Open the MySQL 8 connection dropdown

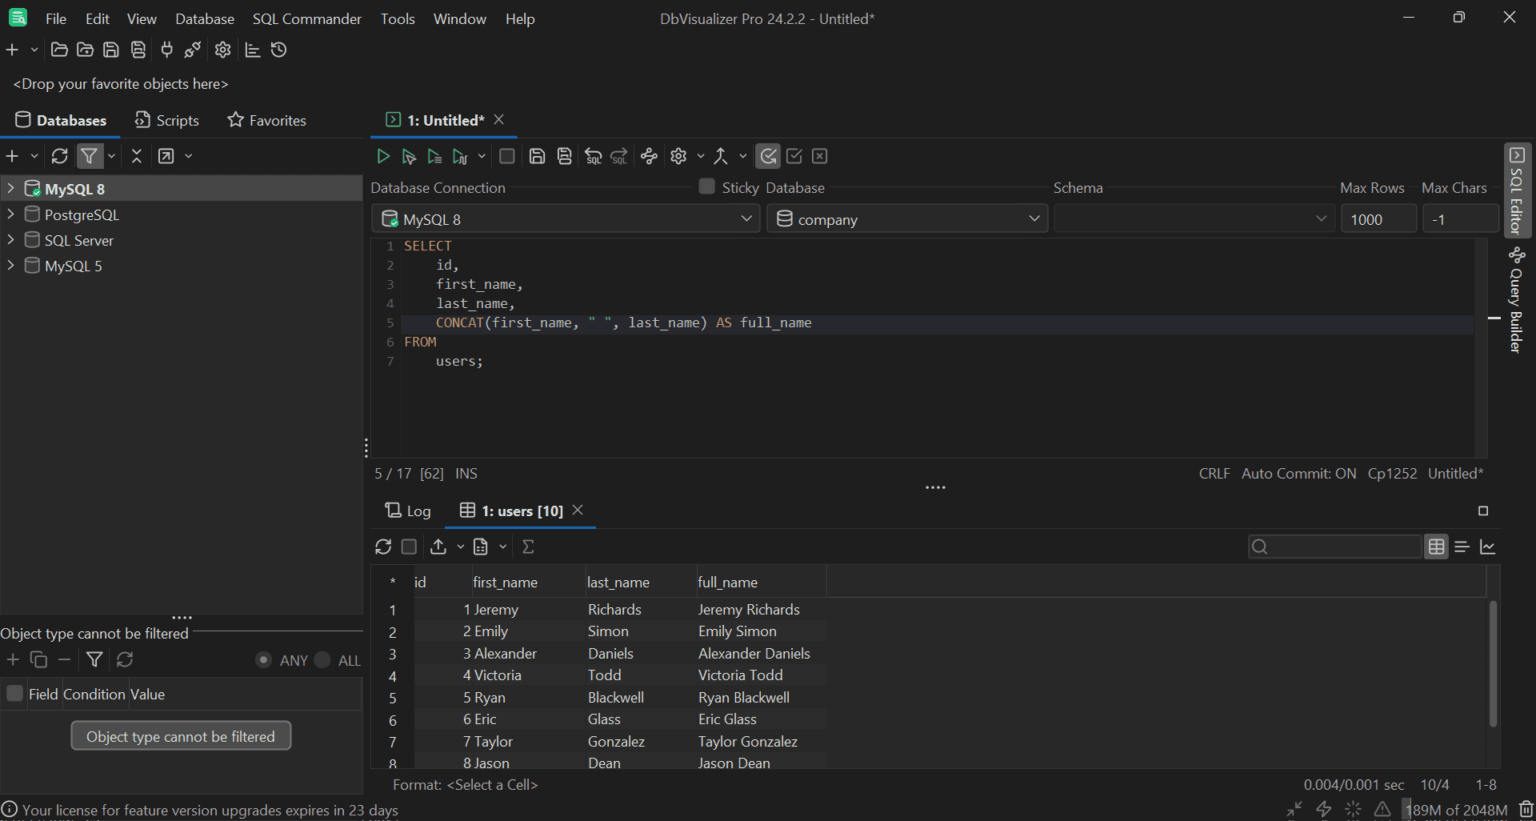566,219
